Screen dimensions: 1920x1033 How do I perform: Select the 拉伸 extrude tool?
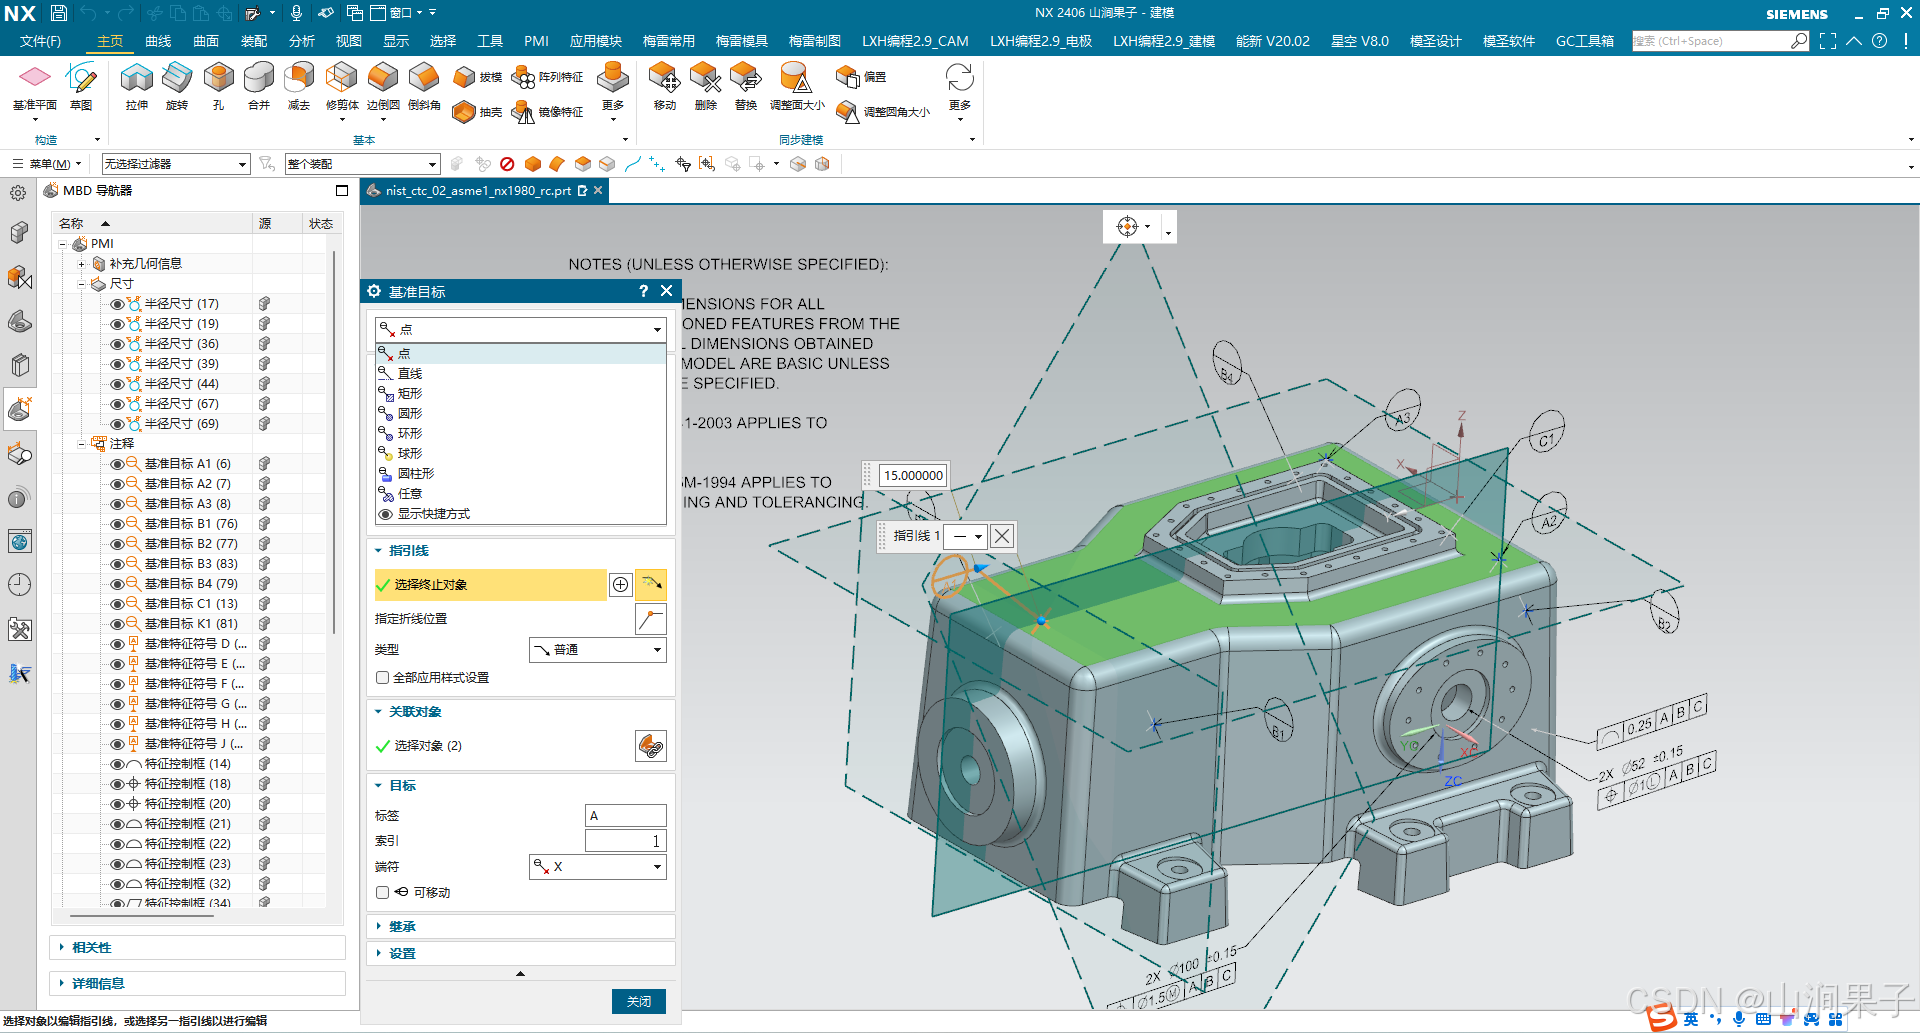pos(137,87)
